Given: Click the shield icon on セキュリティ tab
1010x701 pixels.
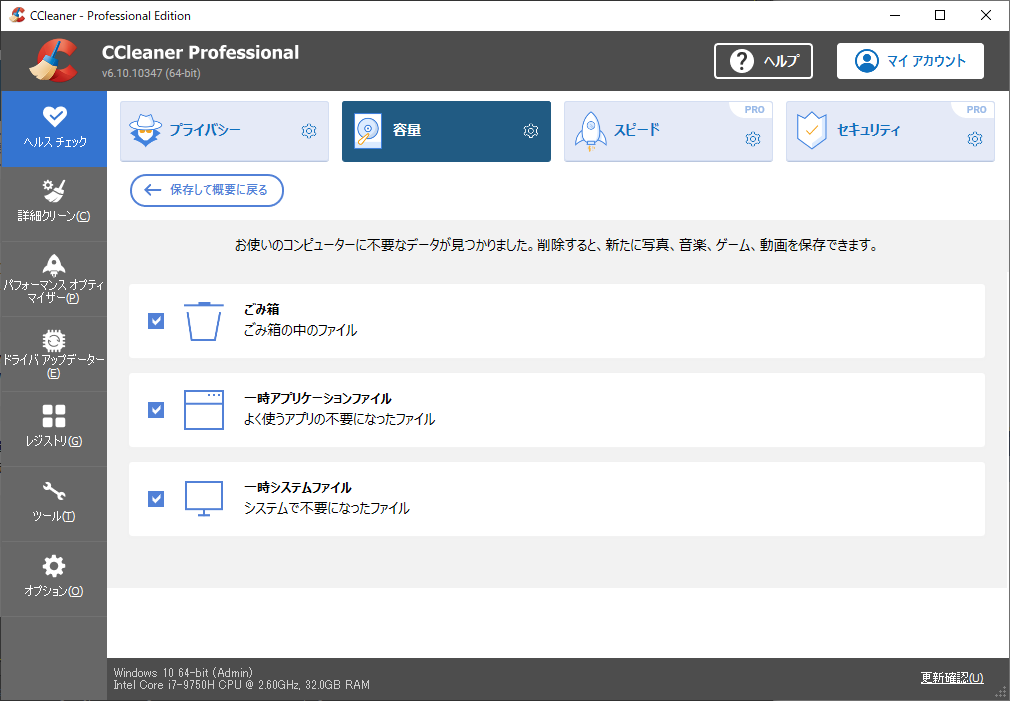Looking at the screenshot, I should [812, 131].
